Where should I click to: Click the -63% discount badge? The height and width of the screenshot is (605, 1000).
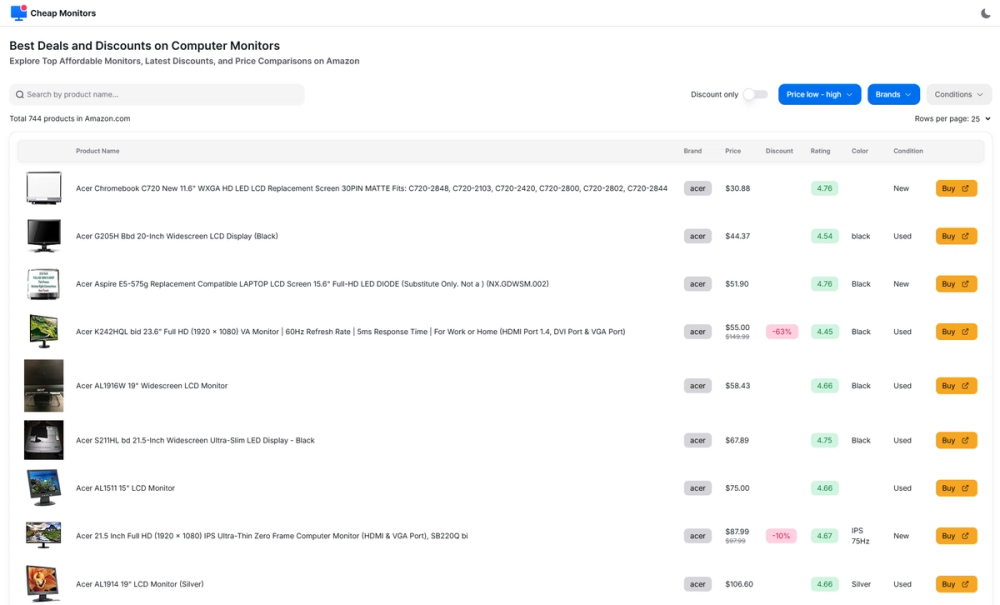(782, 332)
